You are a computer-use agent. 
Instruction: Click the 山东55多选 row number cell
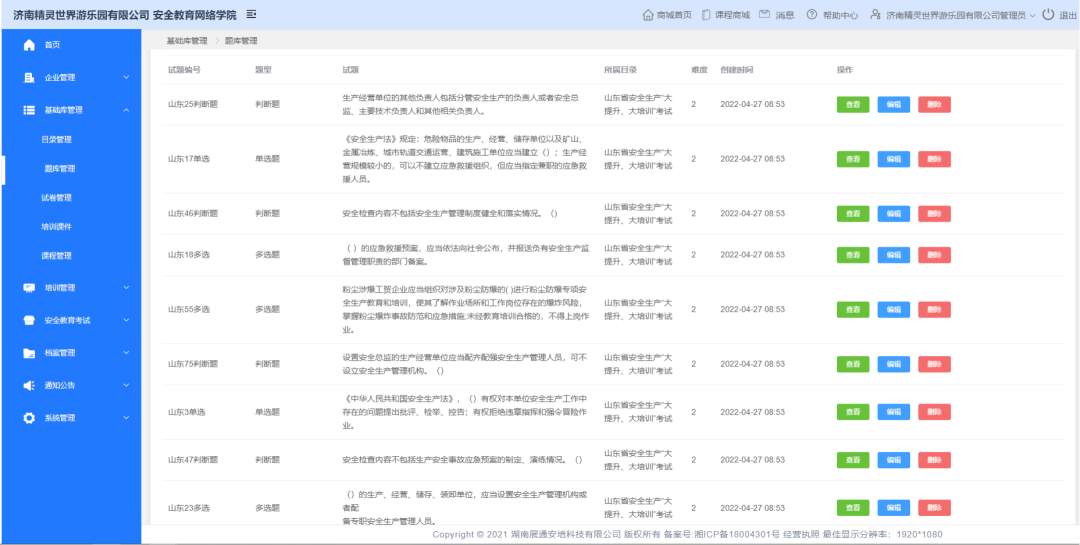pos(189,309)
